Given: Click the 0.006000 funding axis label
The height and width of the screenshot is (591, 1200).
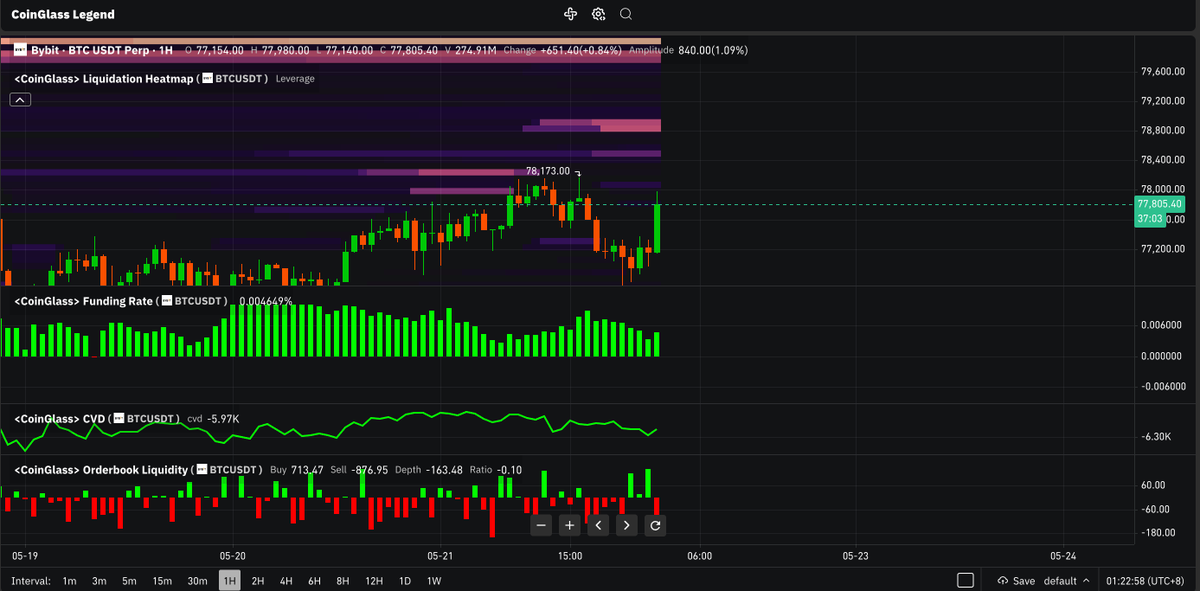Looking at the screenshot, I should tap(1160, 326).
